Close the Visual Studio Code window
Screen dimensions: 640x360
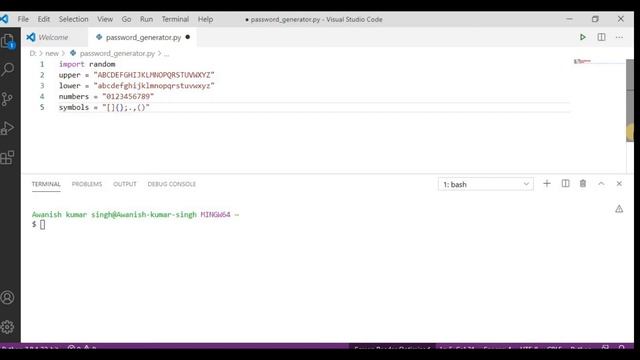pos(621,19)
